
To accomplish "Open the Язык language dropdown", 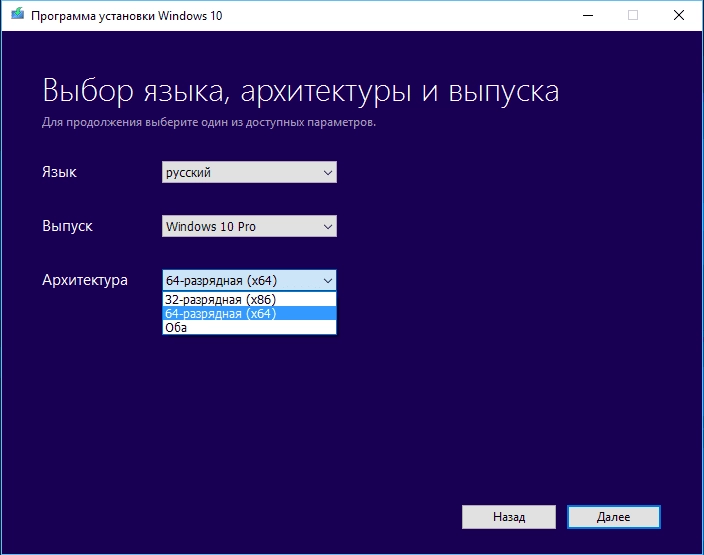I will [249, 172].
